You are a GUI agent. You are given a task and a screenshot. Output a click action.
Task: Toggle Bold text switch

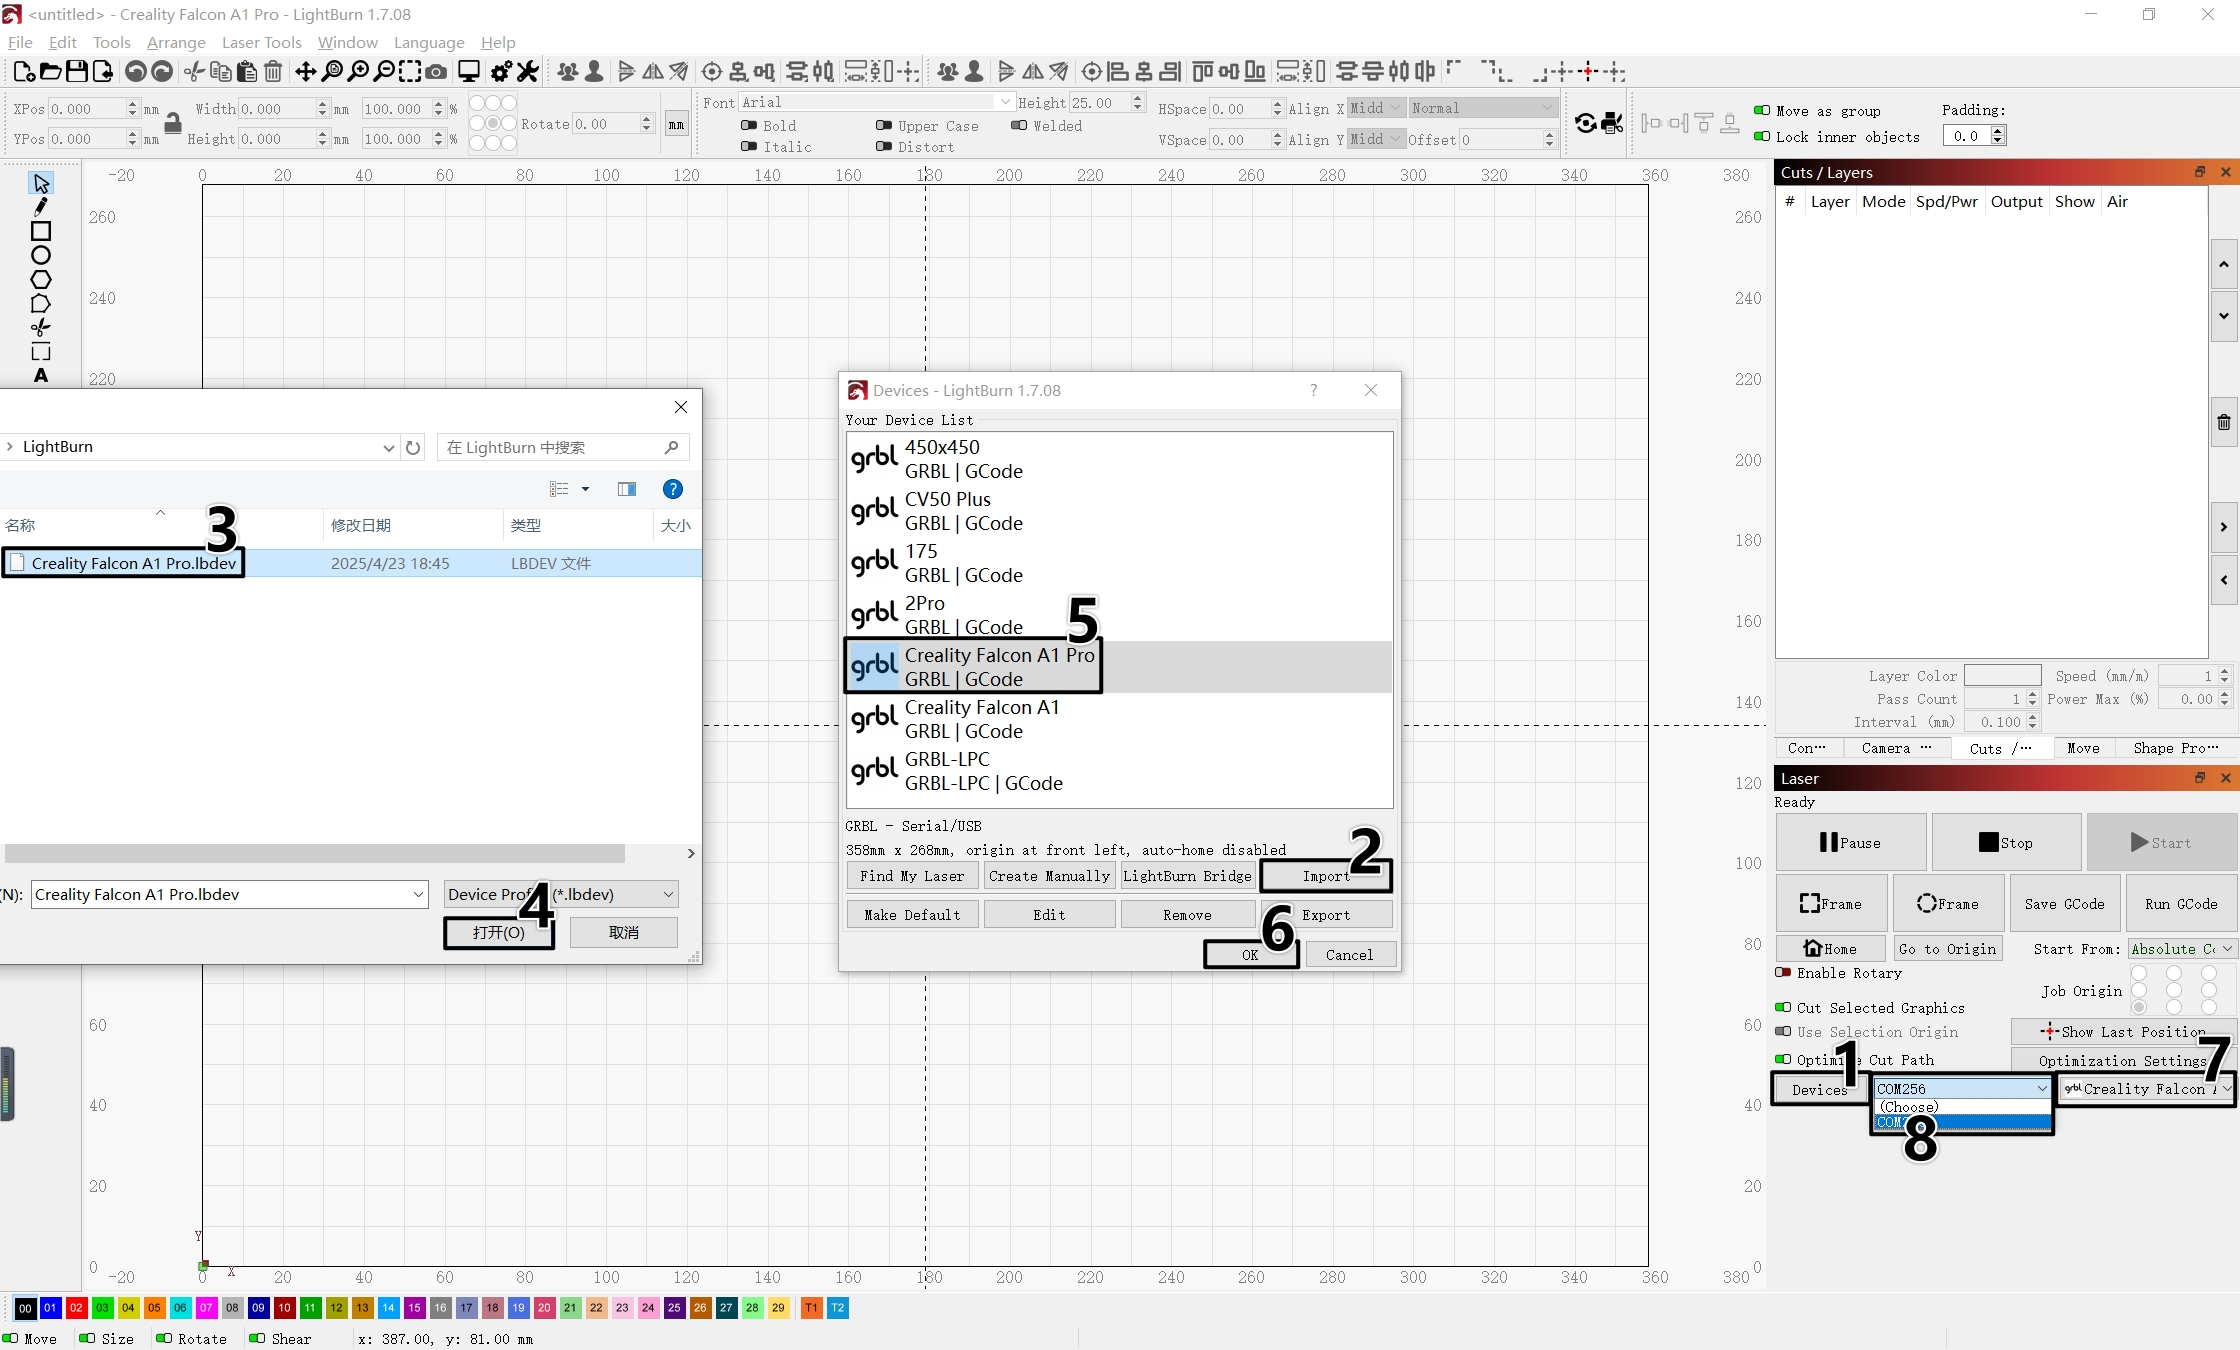(x=749, y=126)
